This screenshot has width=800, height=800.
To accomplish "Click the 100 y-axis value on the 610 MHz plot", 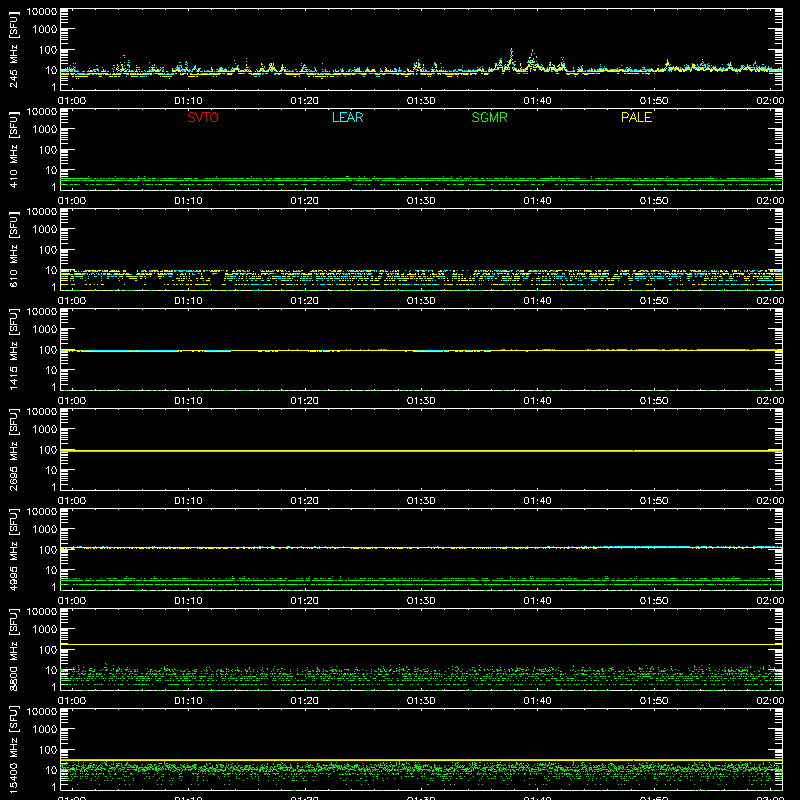I will tap(48, 250).
